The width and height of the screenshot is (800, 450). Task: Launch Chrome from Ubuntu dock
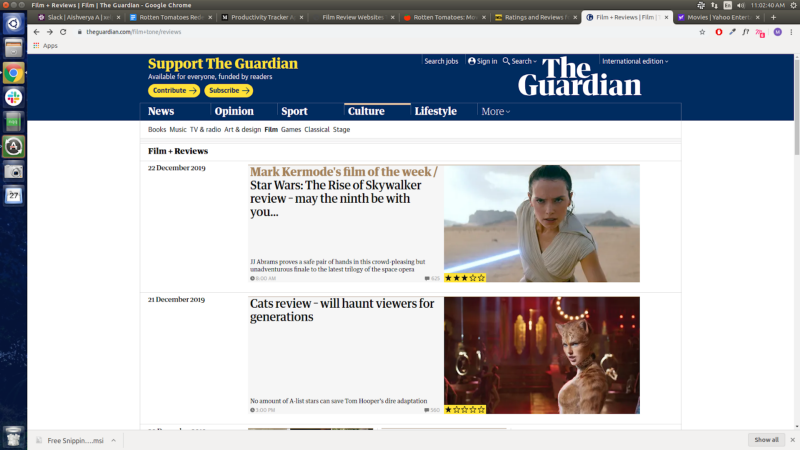13,73
